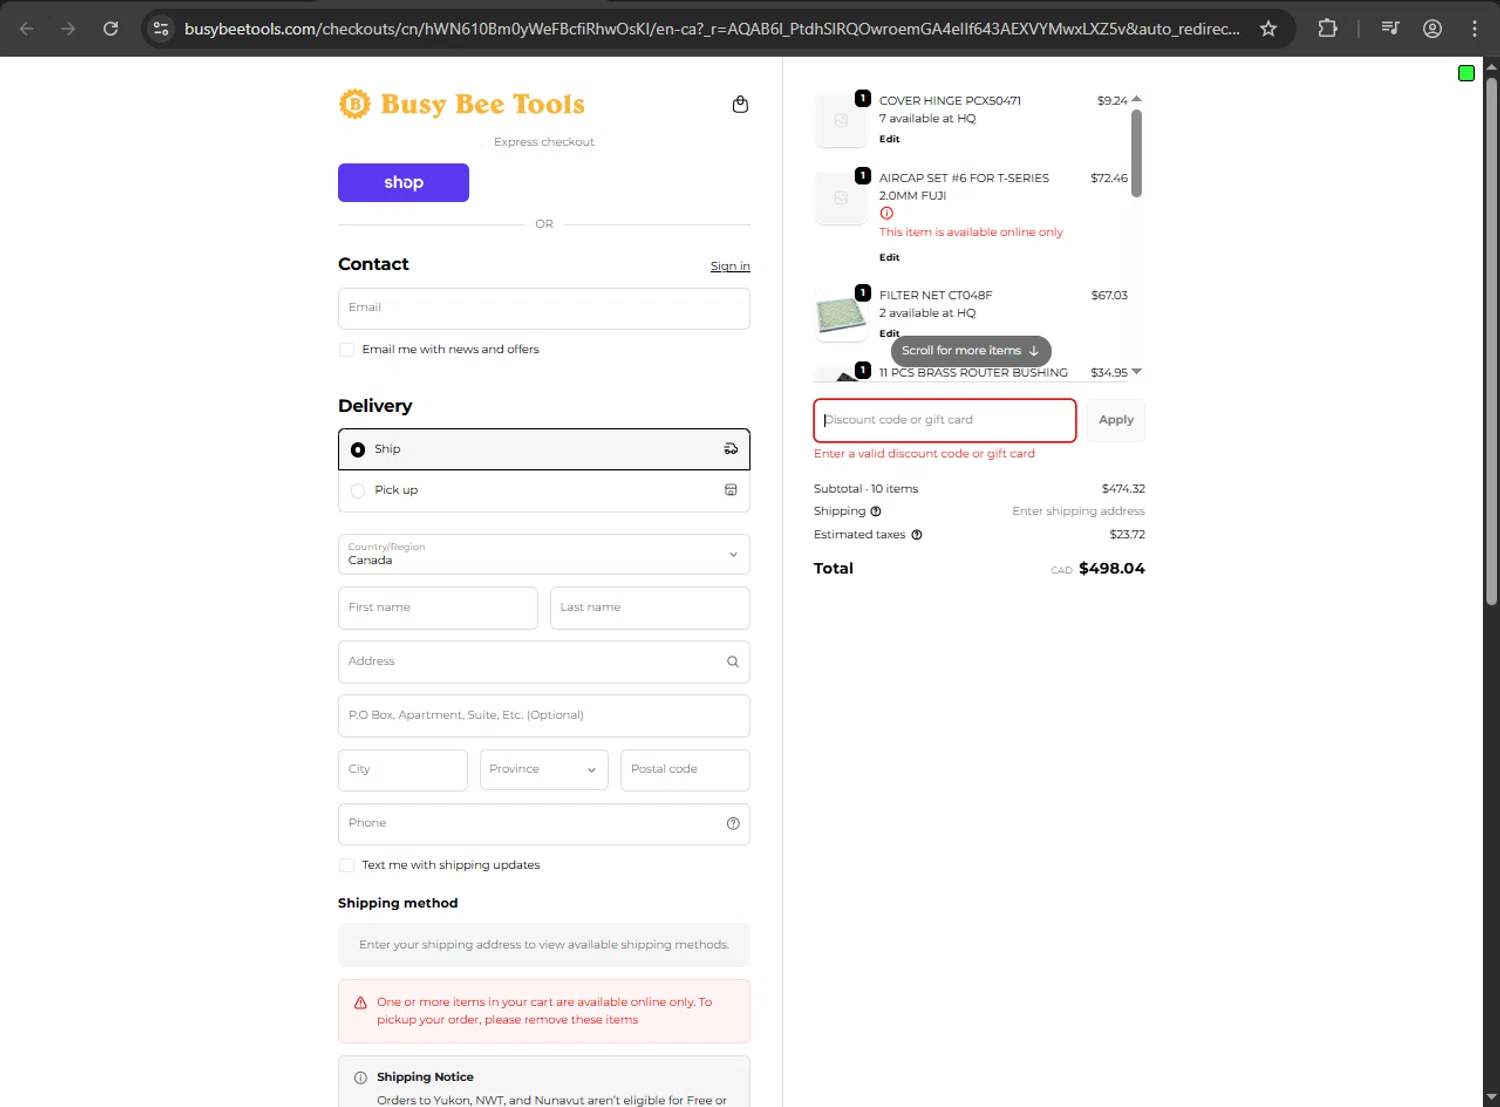
Task: Click the Postal code field
Action: [685, 770]
